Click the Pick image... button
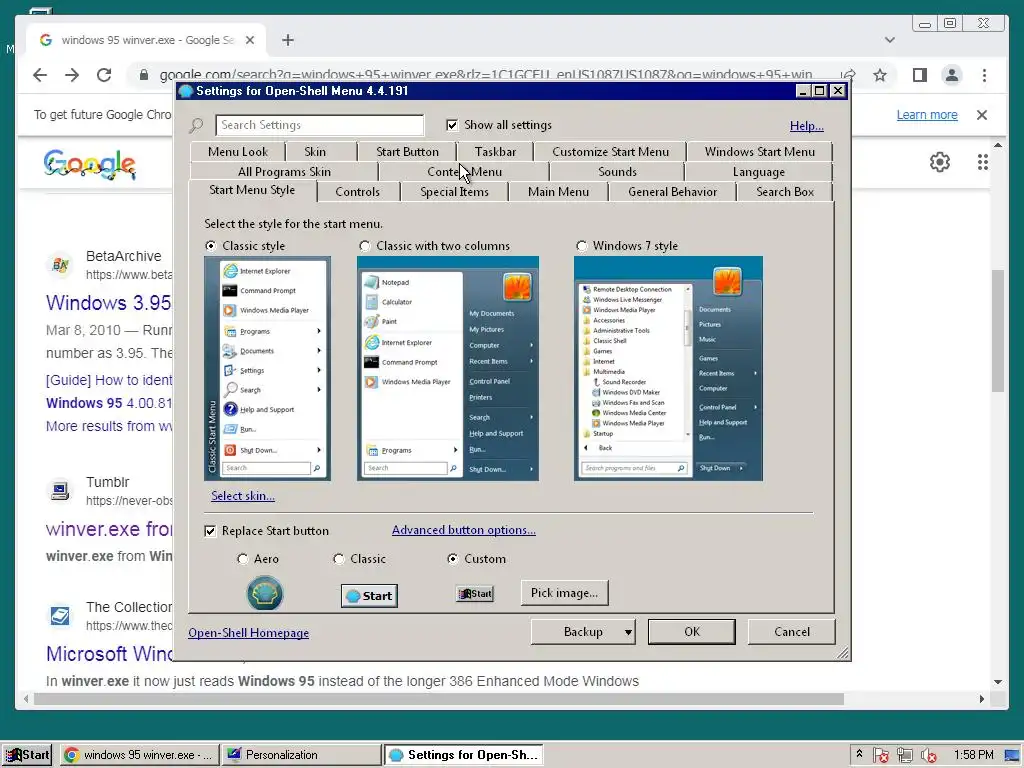The image size is (1024, 768). (564, 593)
